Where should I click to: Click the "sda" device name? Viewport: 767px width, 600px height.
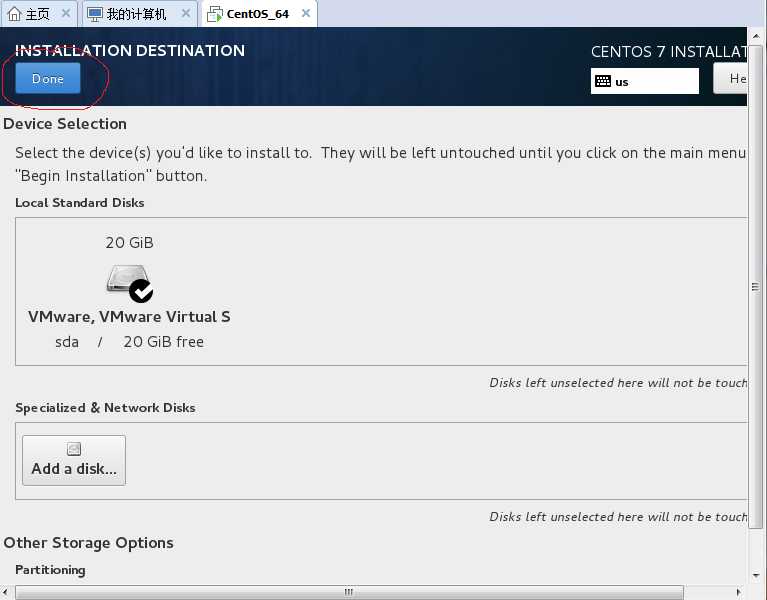coord(67,341)
